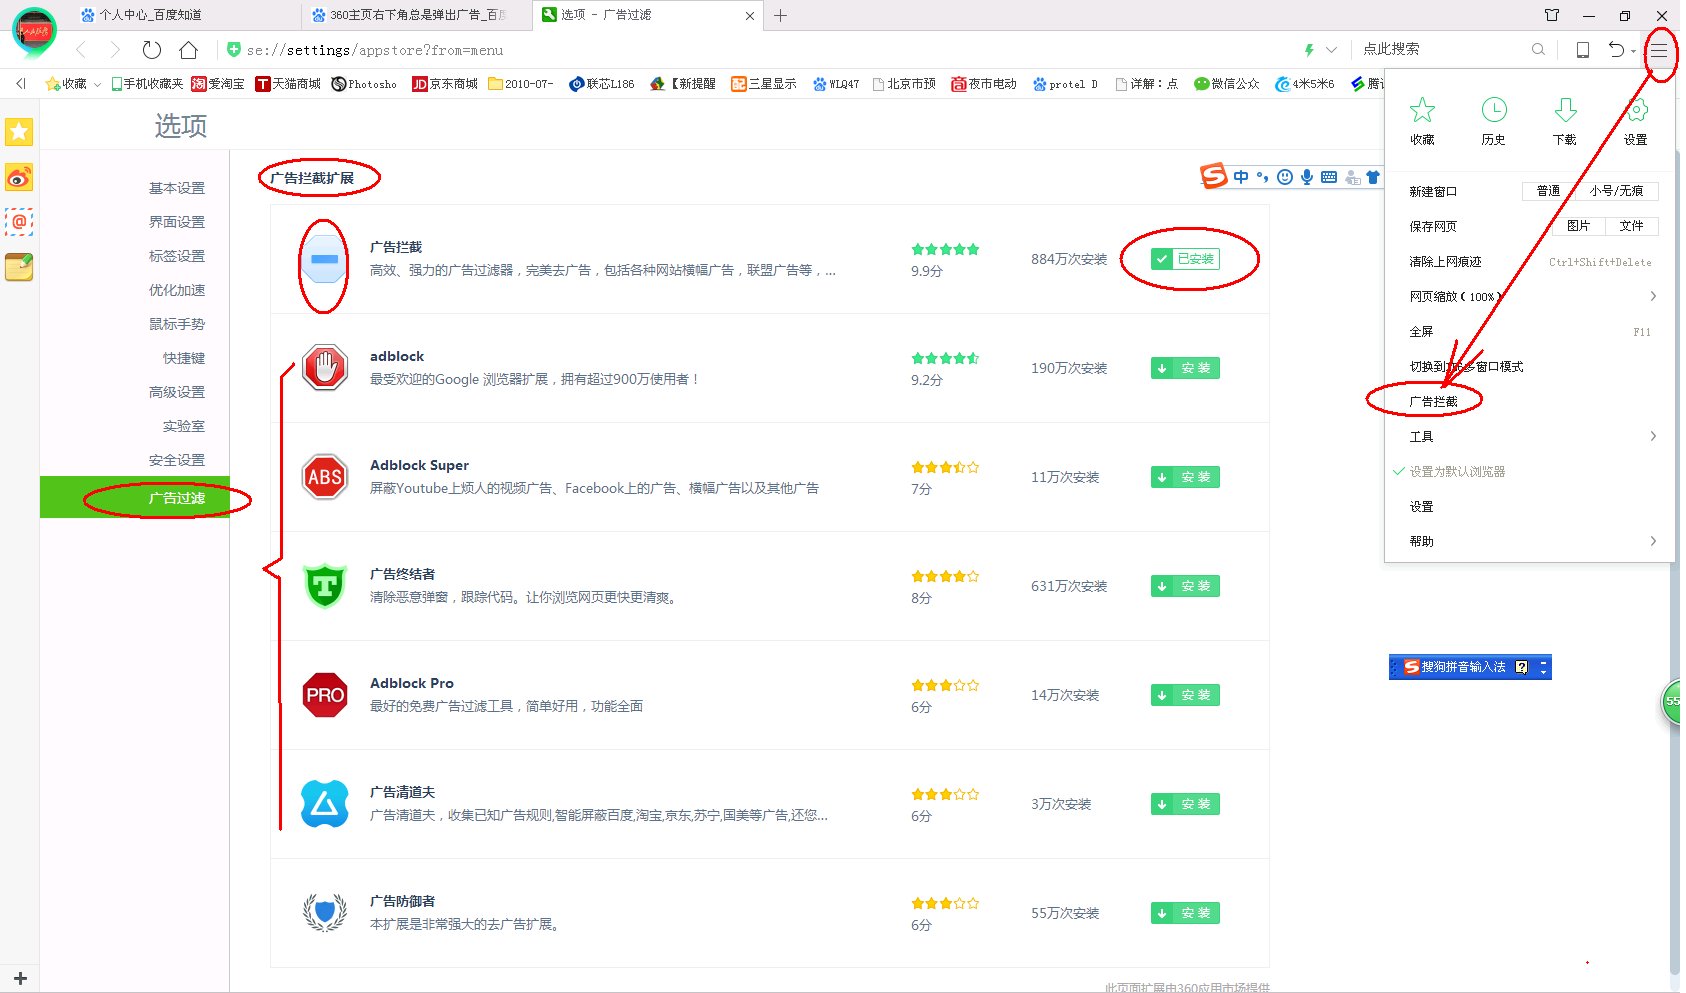Click the Sogou microphone input icon
Screen dimensions: 1686x993
(1305, 177)
